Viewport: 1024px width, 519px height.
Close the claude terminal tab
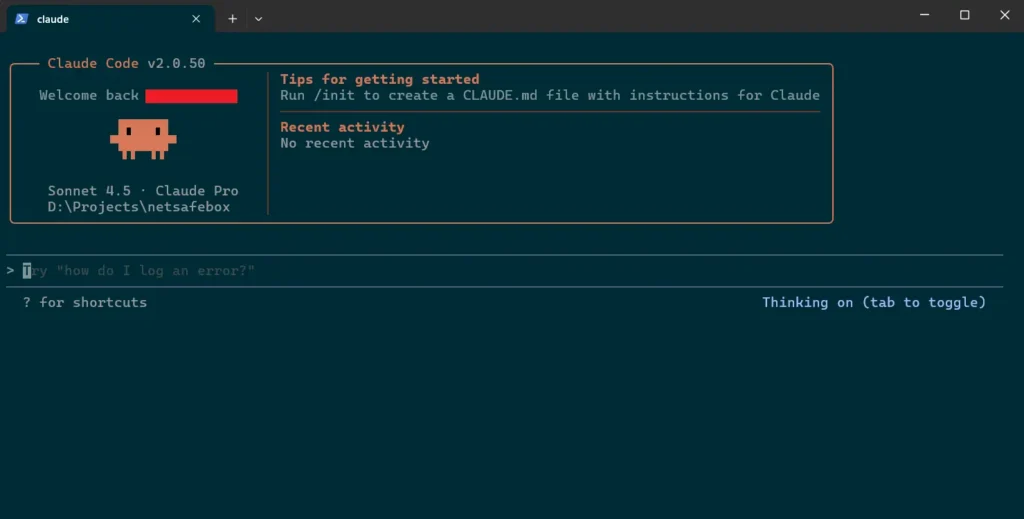[196, 18]
